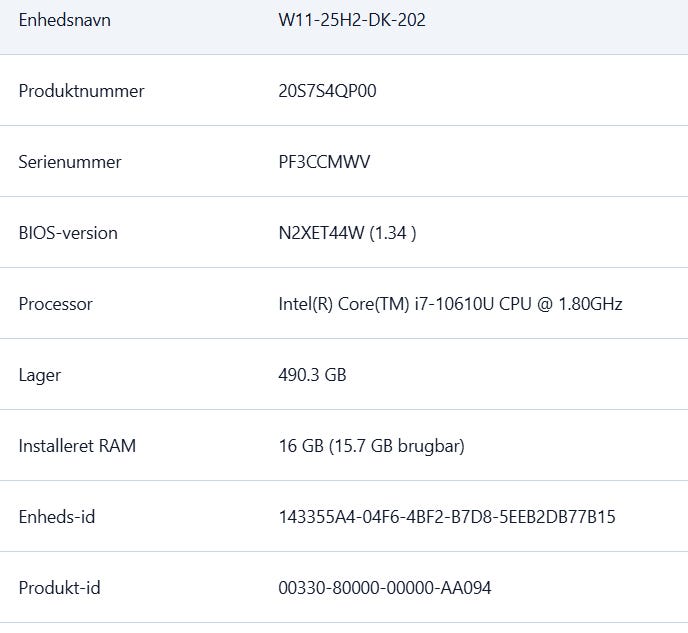The width and height of the screenshot is (688, 633).
Task: Click BIOS value N2XET44W (1.34)
Action: coord(348,233)
